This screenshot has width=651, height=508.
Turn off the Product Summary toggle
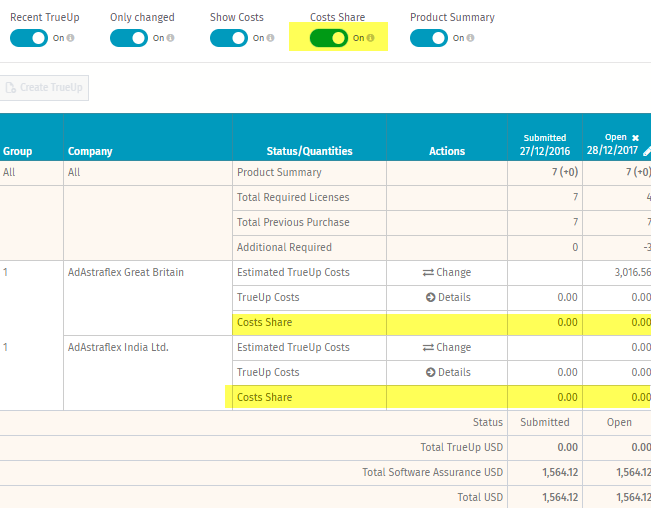[428, 38]
